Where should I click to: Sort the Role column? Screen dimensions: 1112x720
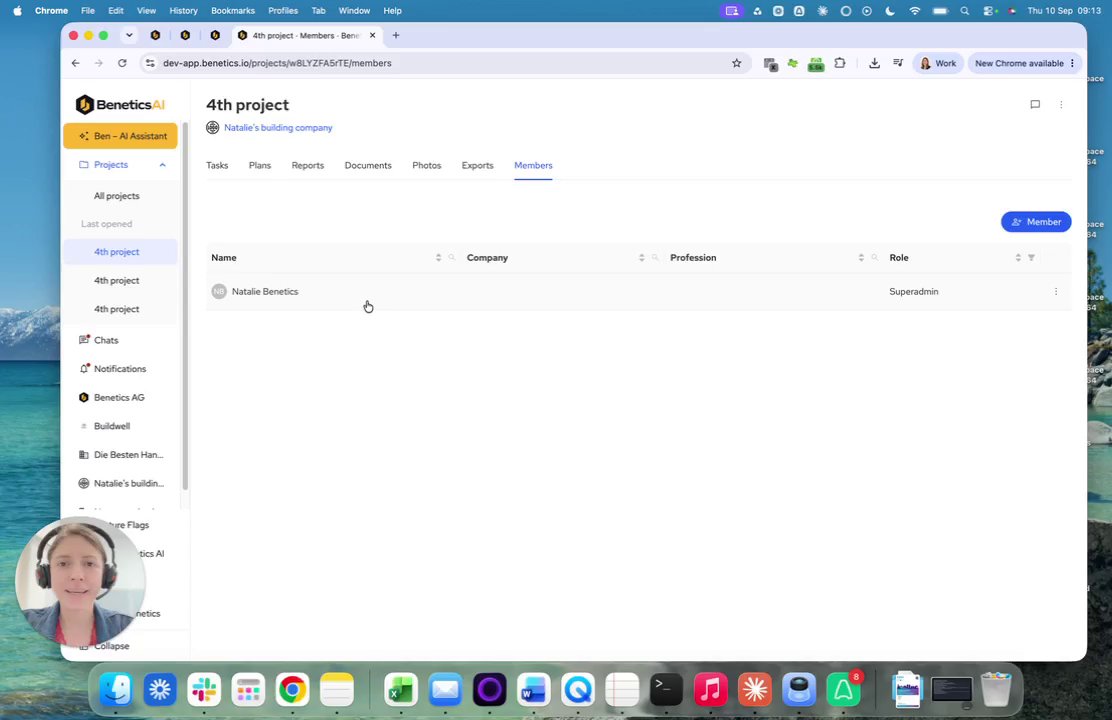pos(1018,257)
